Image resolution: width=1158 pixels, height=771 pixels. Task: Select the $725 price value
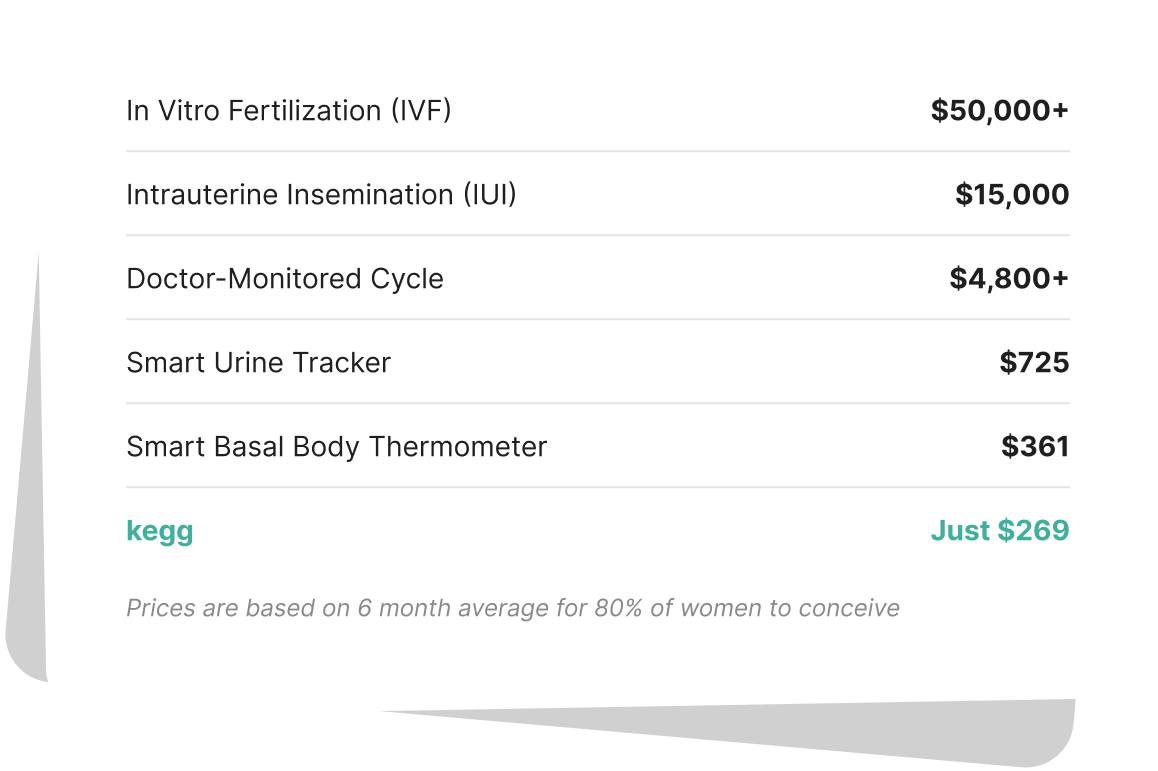1034,363
